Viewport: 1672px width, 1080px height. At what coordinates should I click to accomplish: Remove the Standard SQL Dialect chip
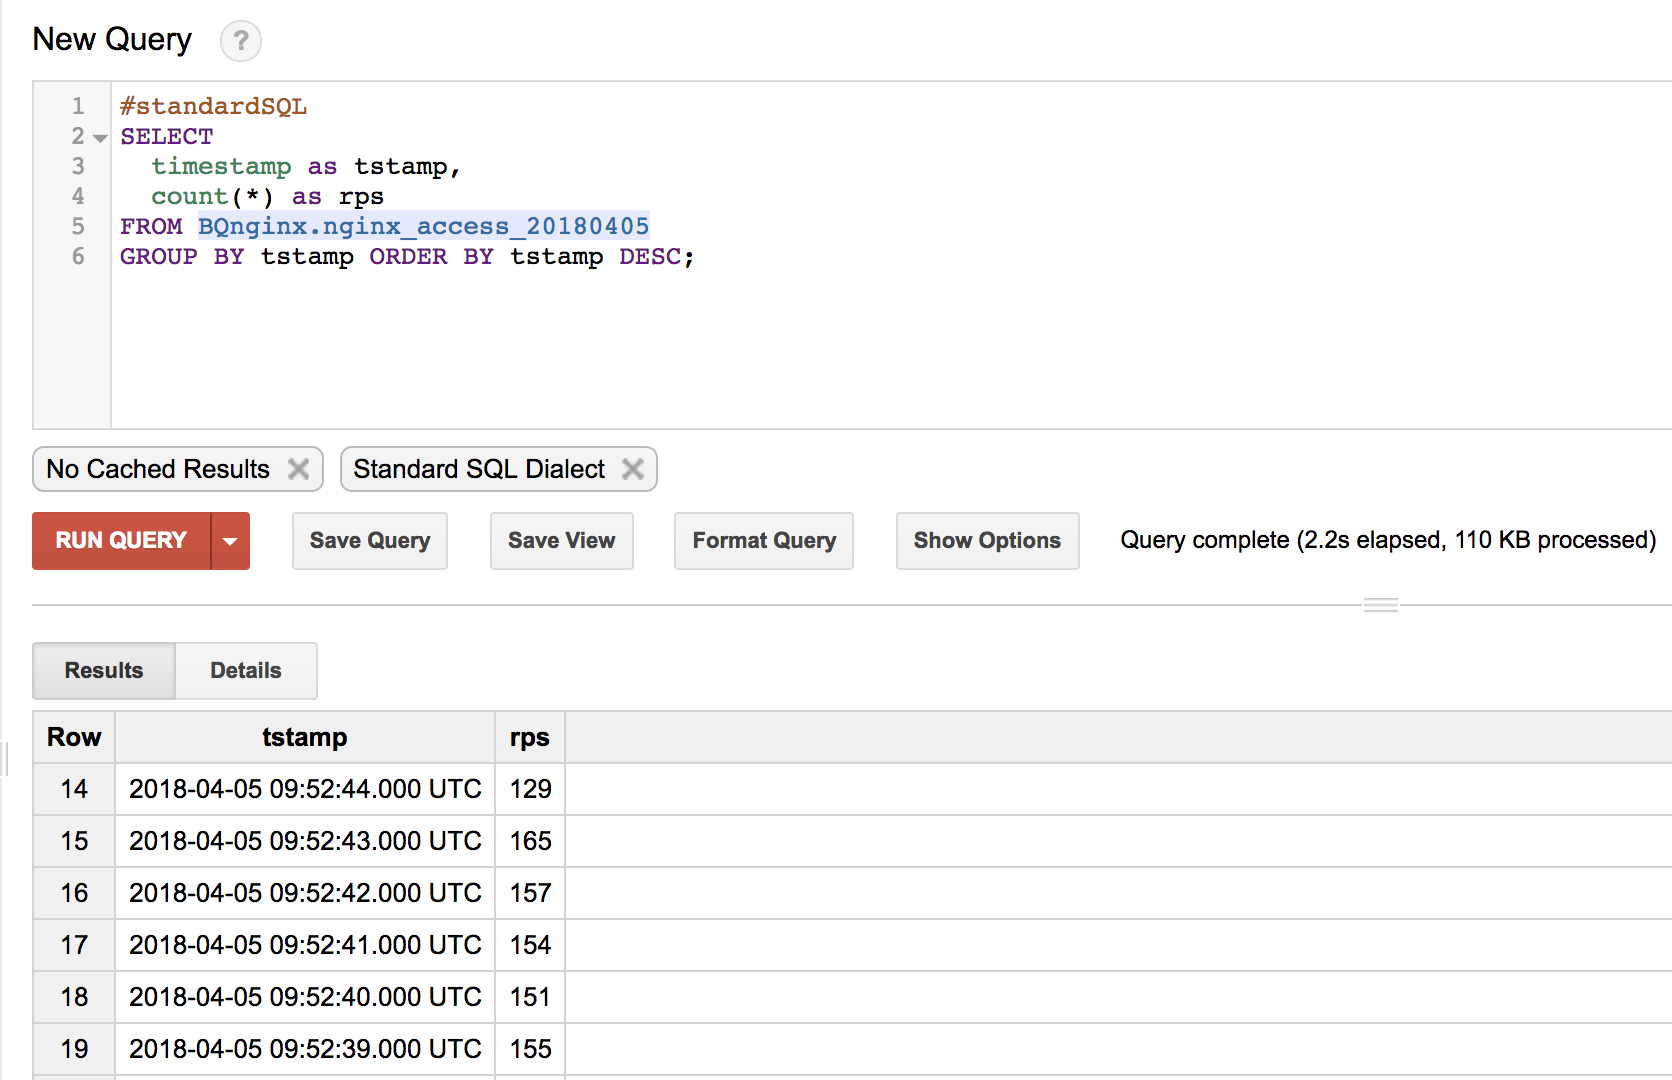632,469
